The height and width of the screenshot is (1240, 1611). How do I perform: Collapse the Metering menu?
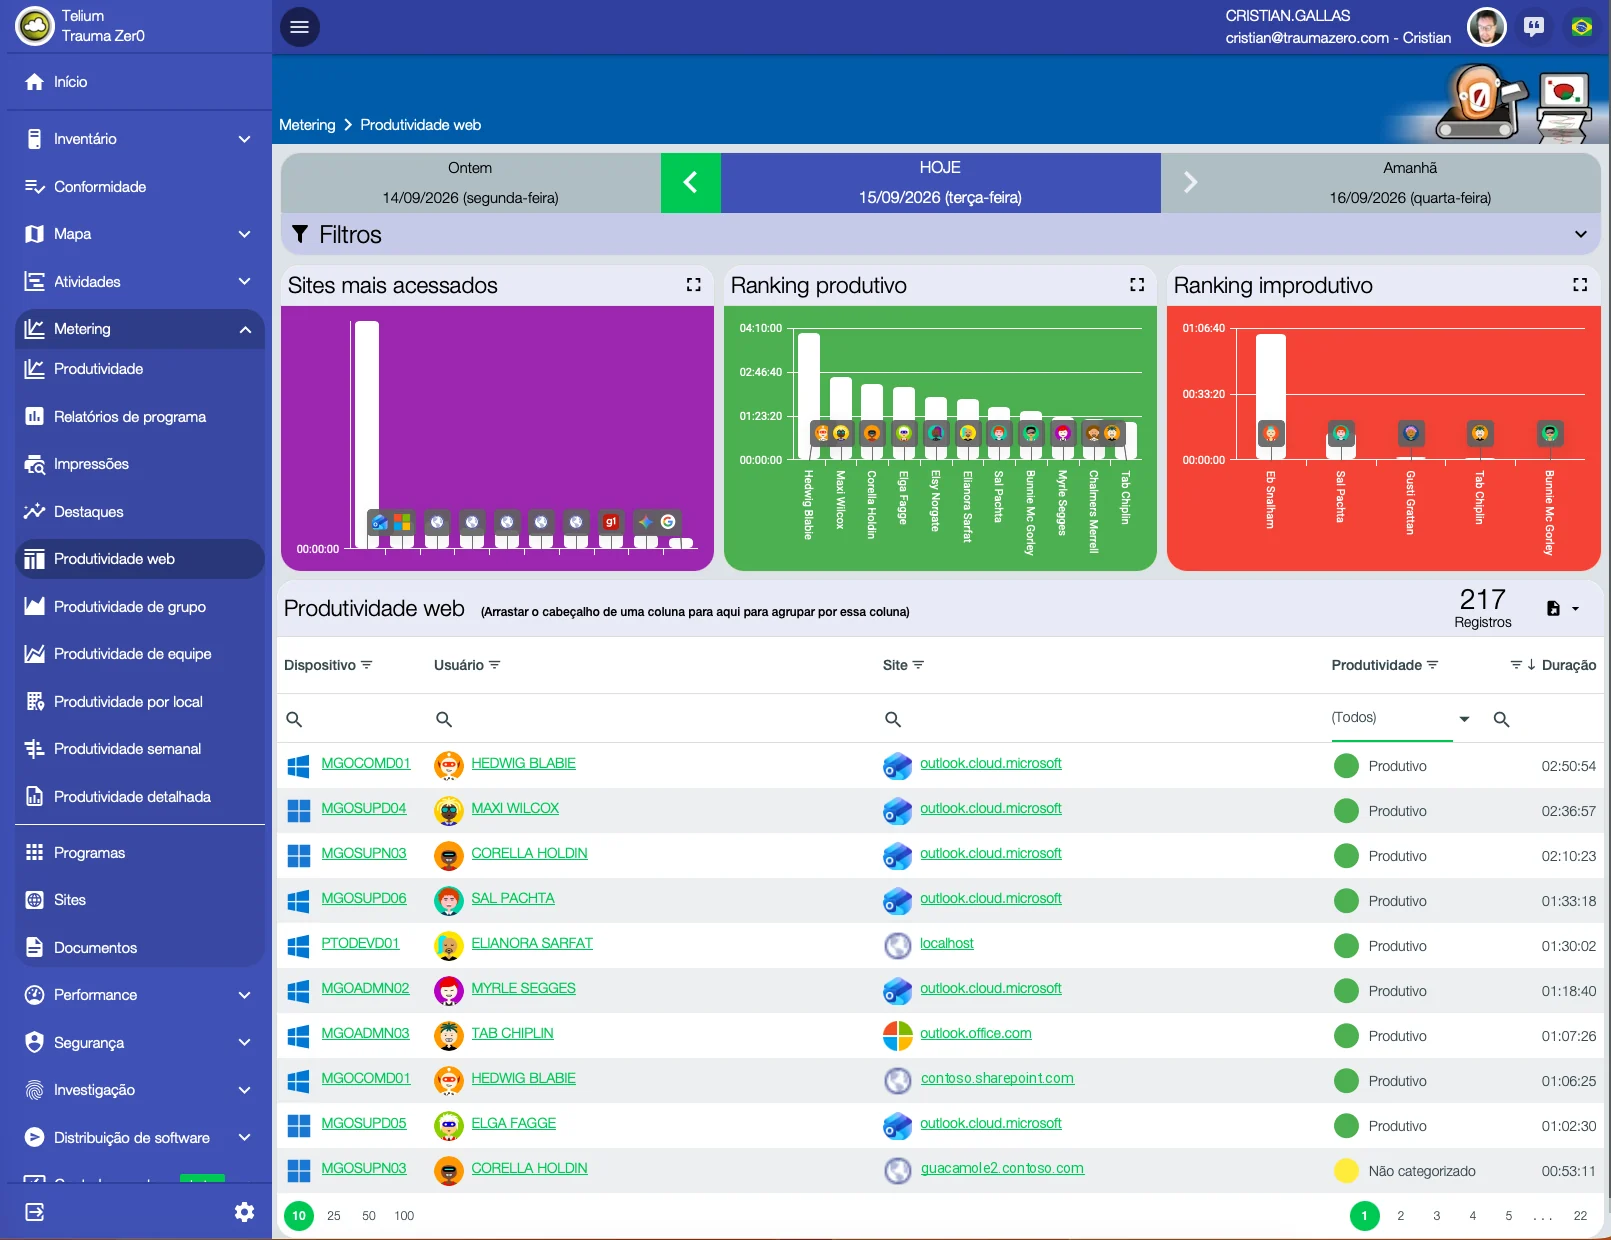[139, 329]
